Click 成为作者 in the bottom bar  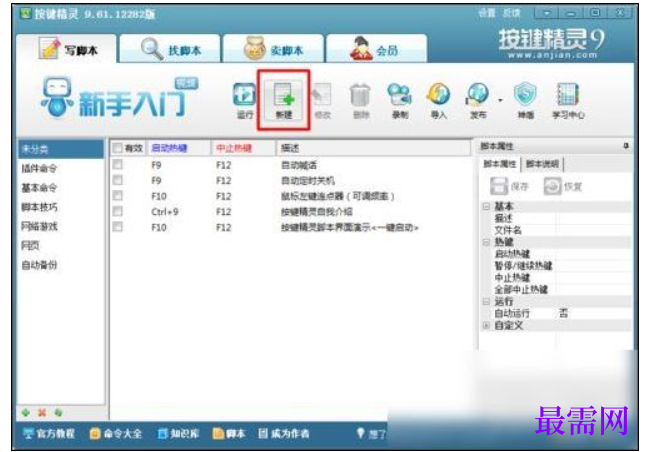(283, 433)
